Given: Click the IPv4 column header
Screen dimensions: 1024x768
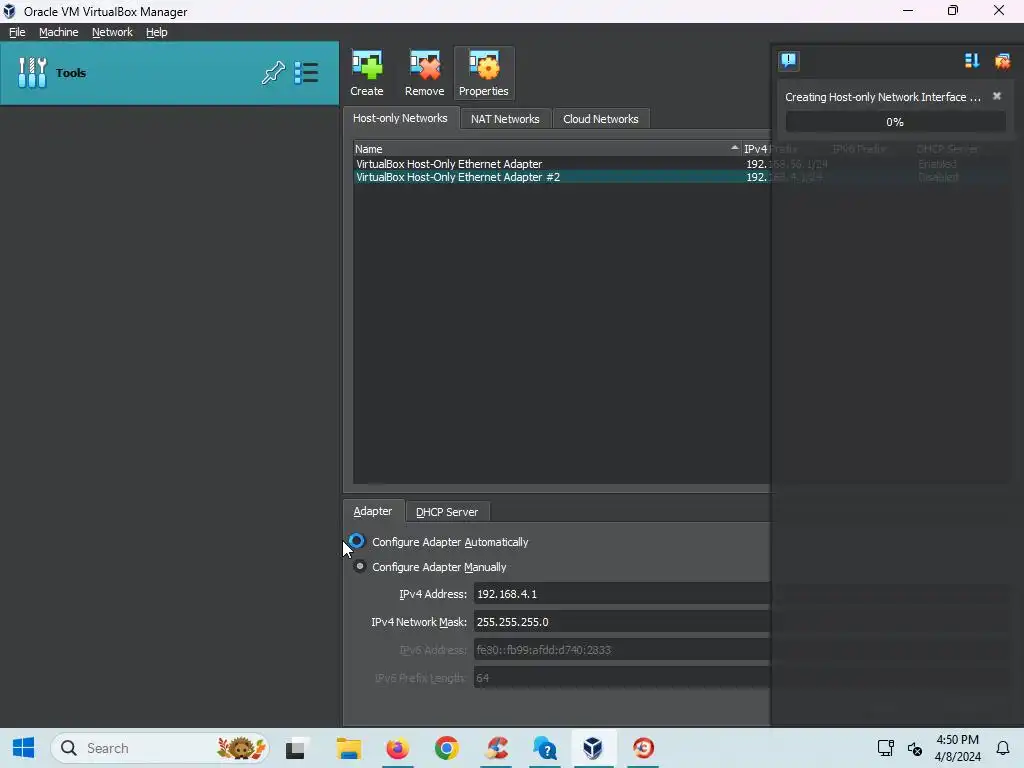Looking at the screenshot, I should tap(756, 149).
